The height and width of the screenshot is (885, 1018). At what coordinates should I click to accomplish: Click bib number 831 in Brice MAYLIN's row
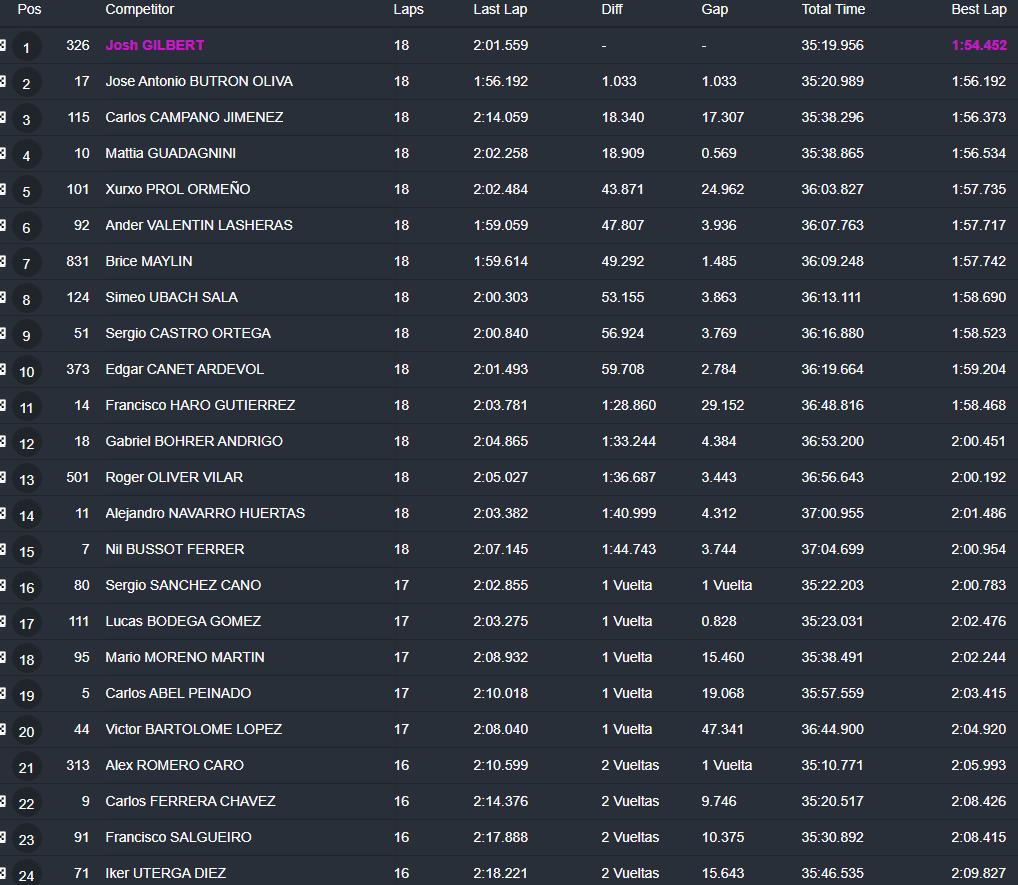[x=77, y=261]
